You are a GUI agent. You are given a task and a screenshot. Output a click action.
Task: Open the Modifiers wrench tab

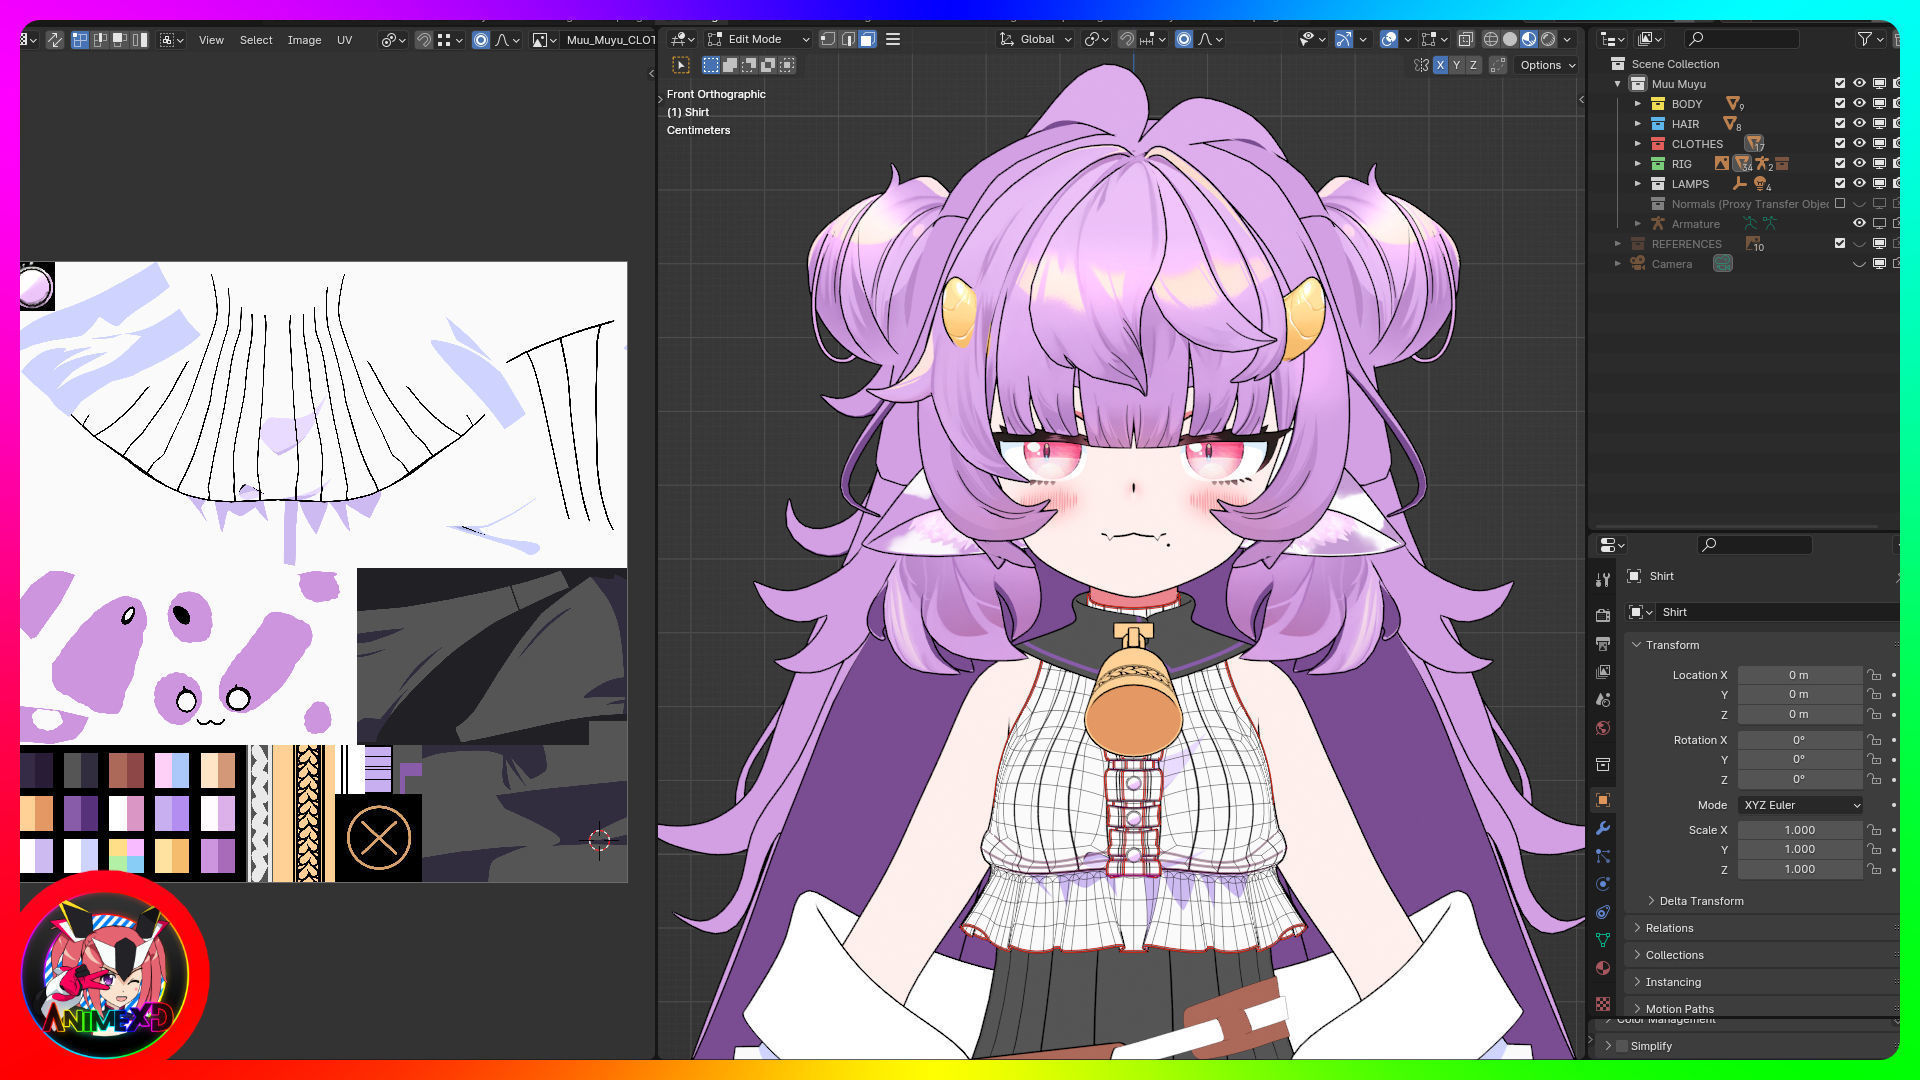[1603, 828]
